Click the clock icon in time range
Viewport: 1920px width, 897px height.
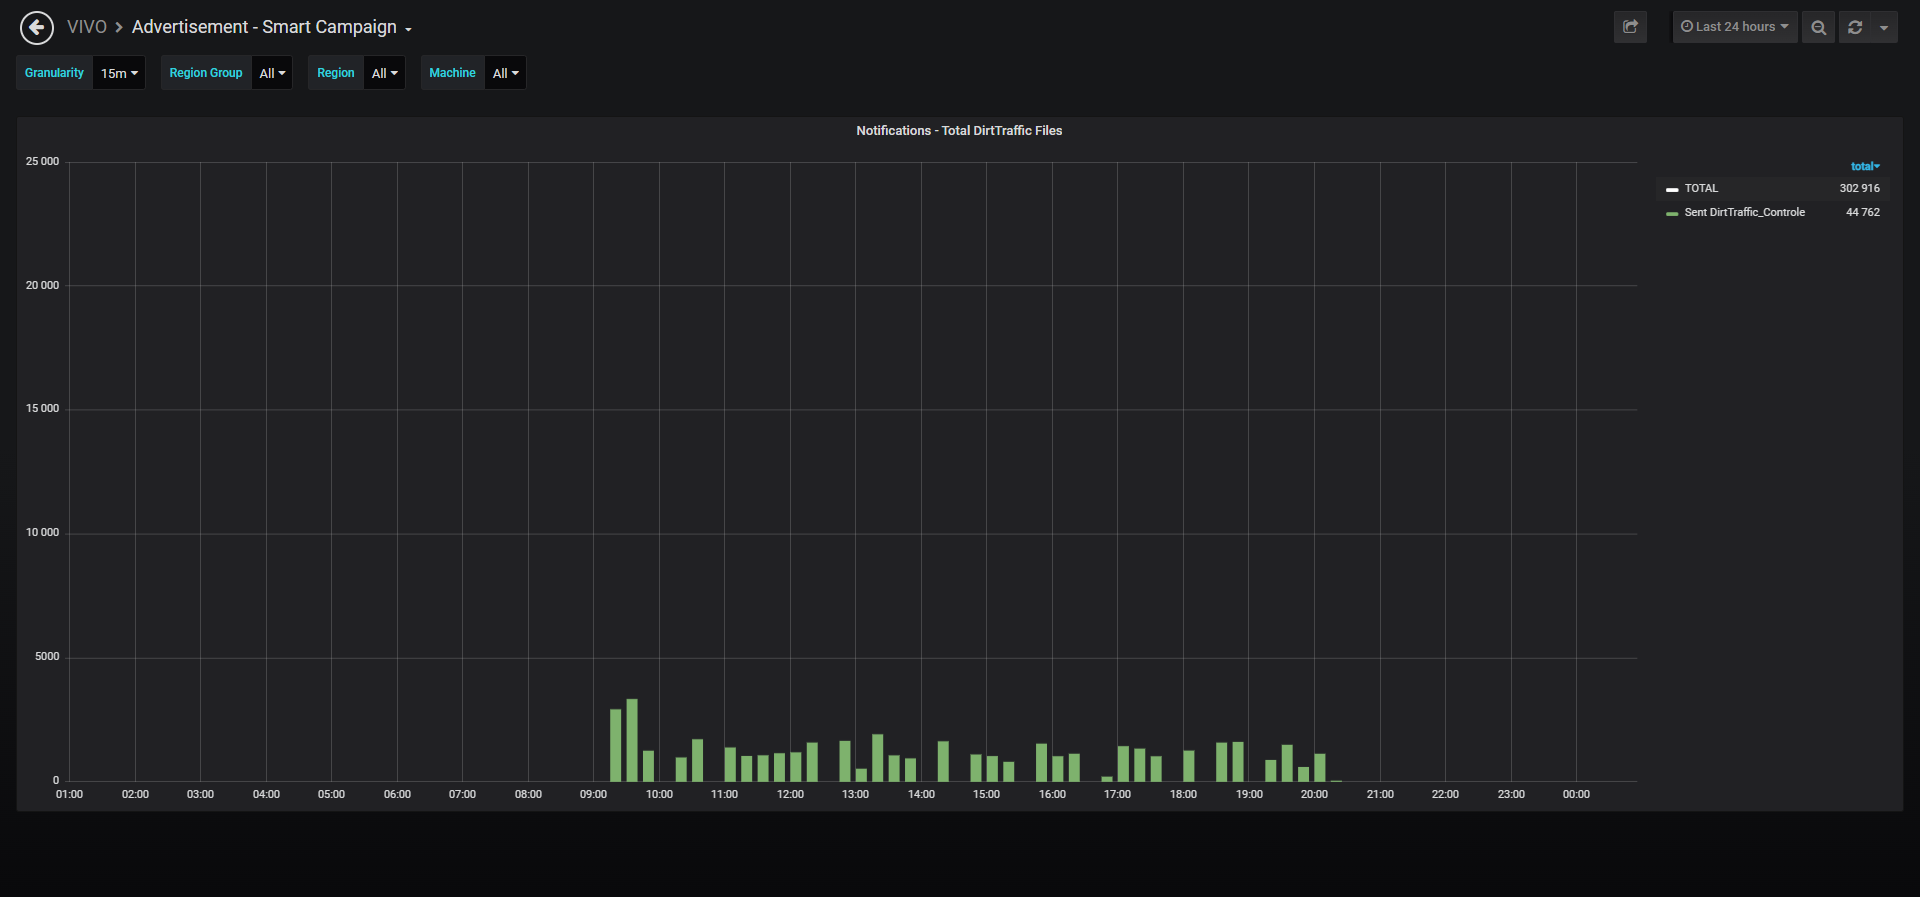(x=1687, y=27)
